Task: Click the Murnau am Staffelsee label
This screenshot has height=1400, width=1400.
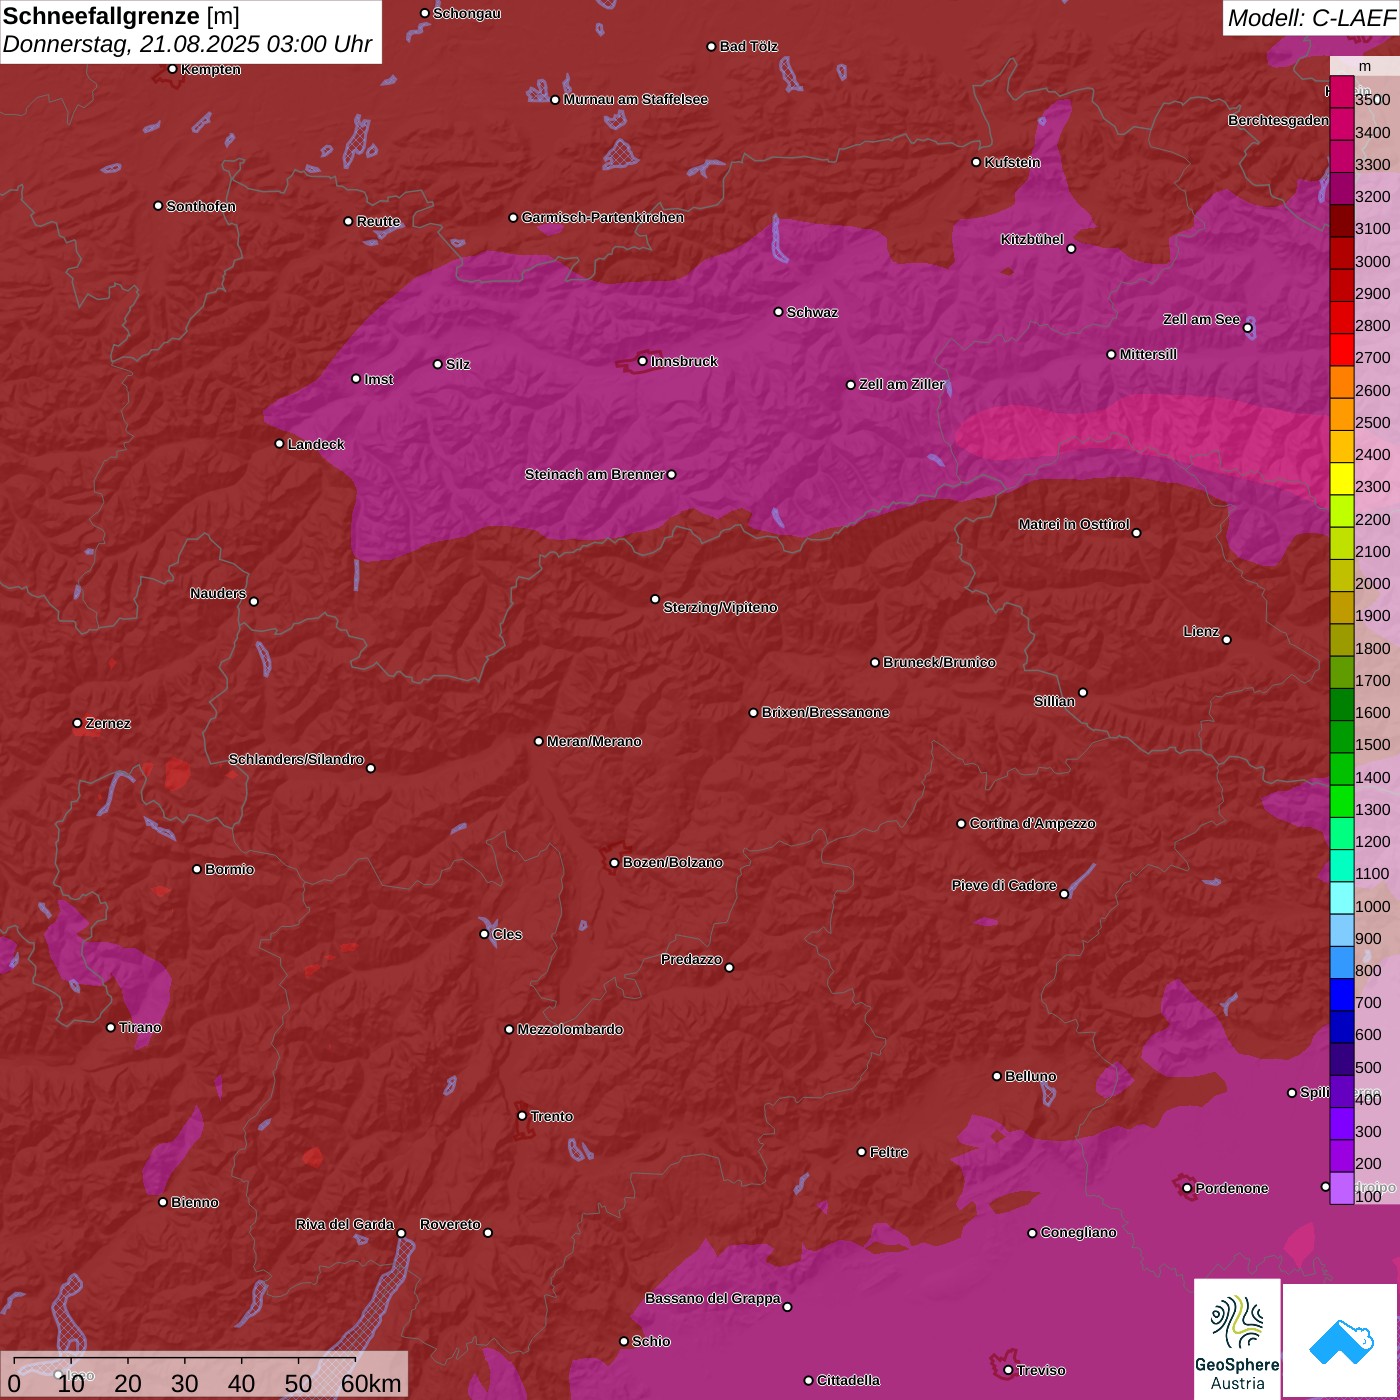Action: coord(636,99)
